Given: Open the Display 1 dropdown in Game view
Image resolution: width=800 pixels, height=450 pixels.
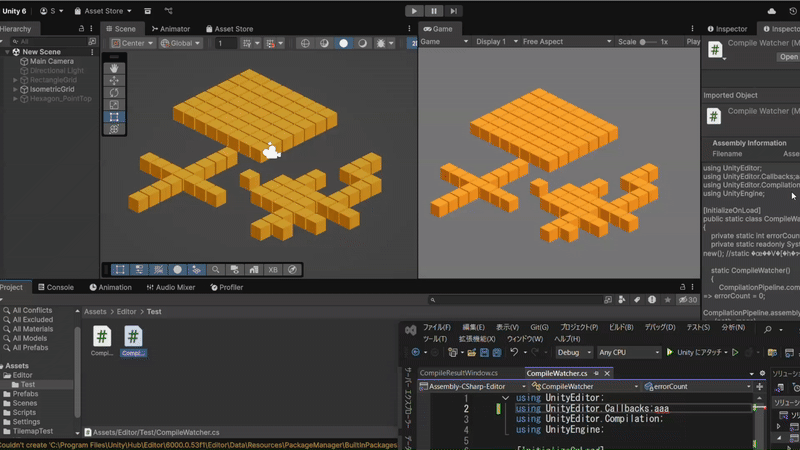Looking at the screenshot, I should pos(497,42).
